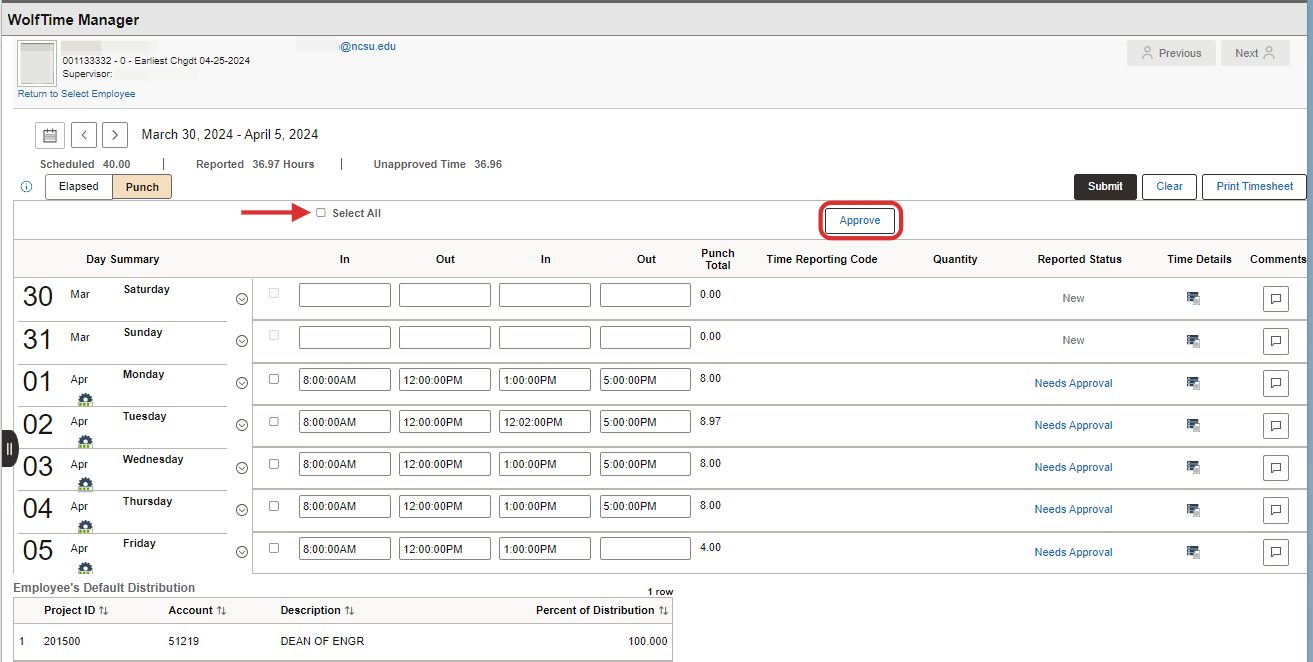This screenshot has width=1313, height=662.
Task: Click gear icon under Tuesday Apr 02
Action: tap(85, 441)
